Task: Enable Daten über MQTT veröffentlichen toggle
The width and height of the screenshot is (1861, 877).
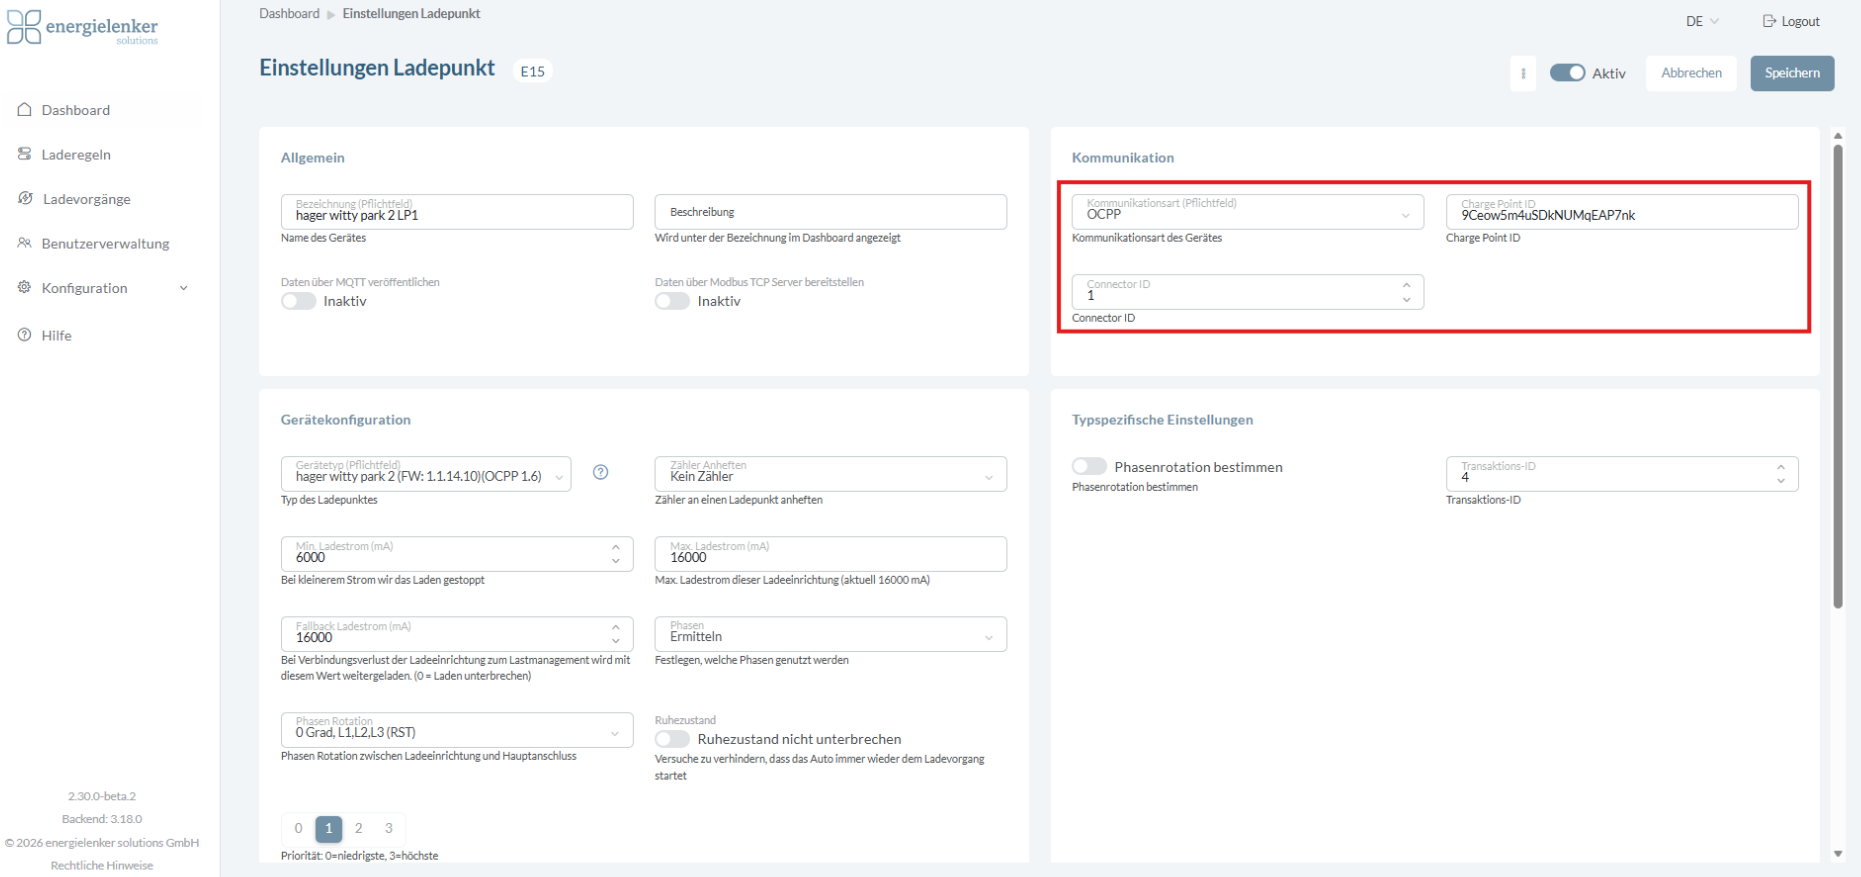Action: pyautogui.click(x=298, y=301)
